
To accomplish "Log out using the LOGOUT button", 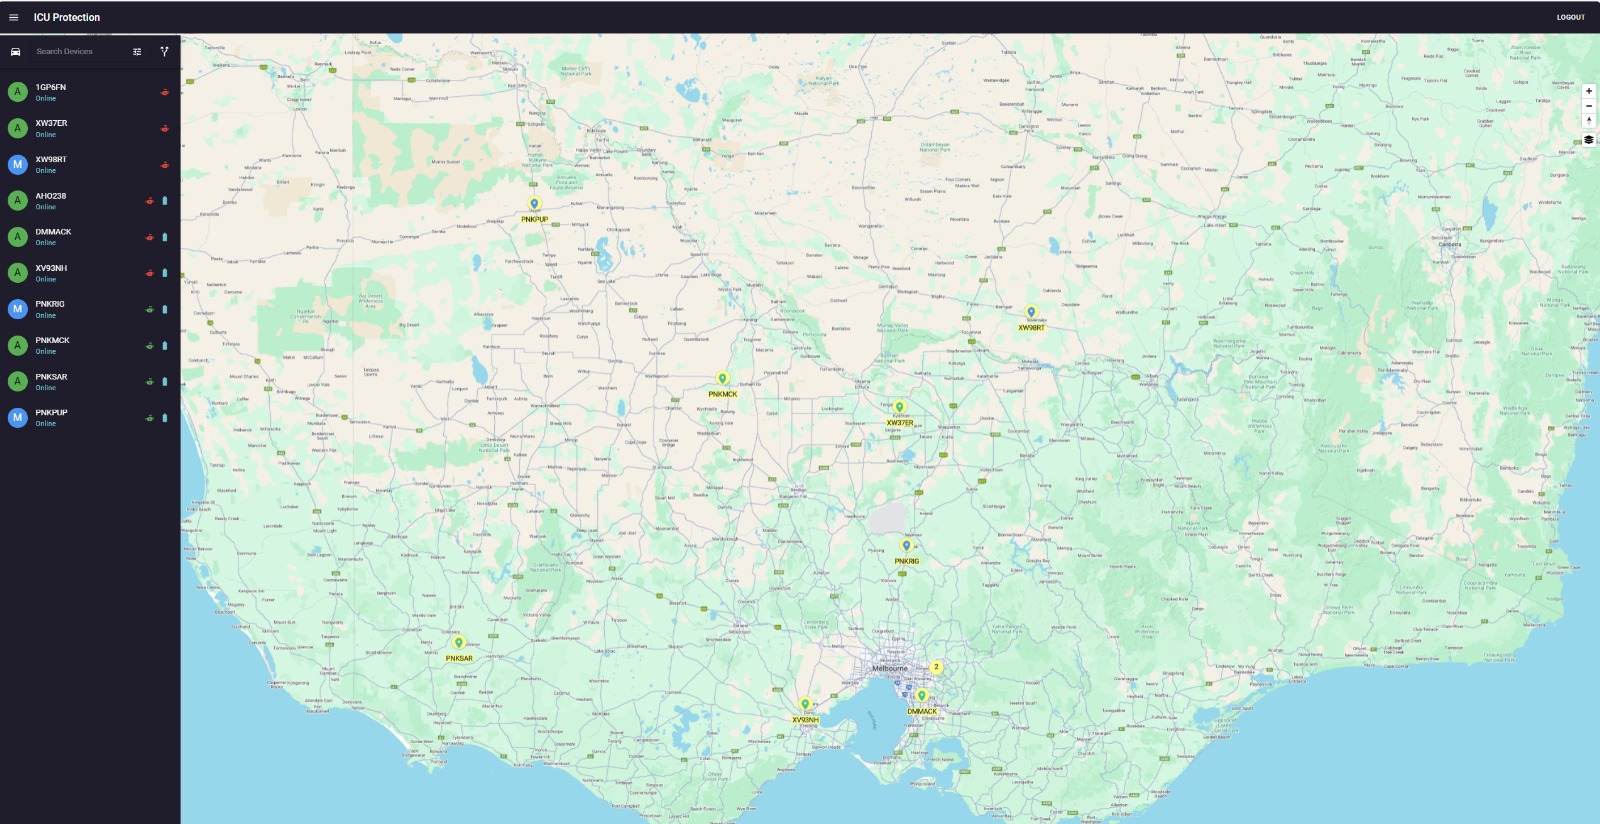I will point(1570,17).
